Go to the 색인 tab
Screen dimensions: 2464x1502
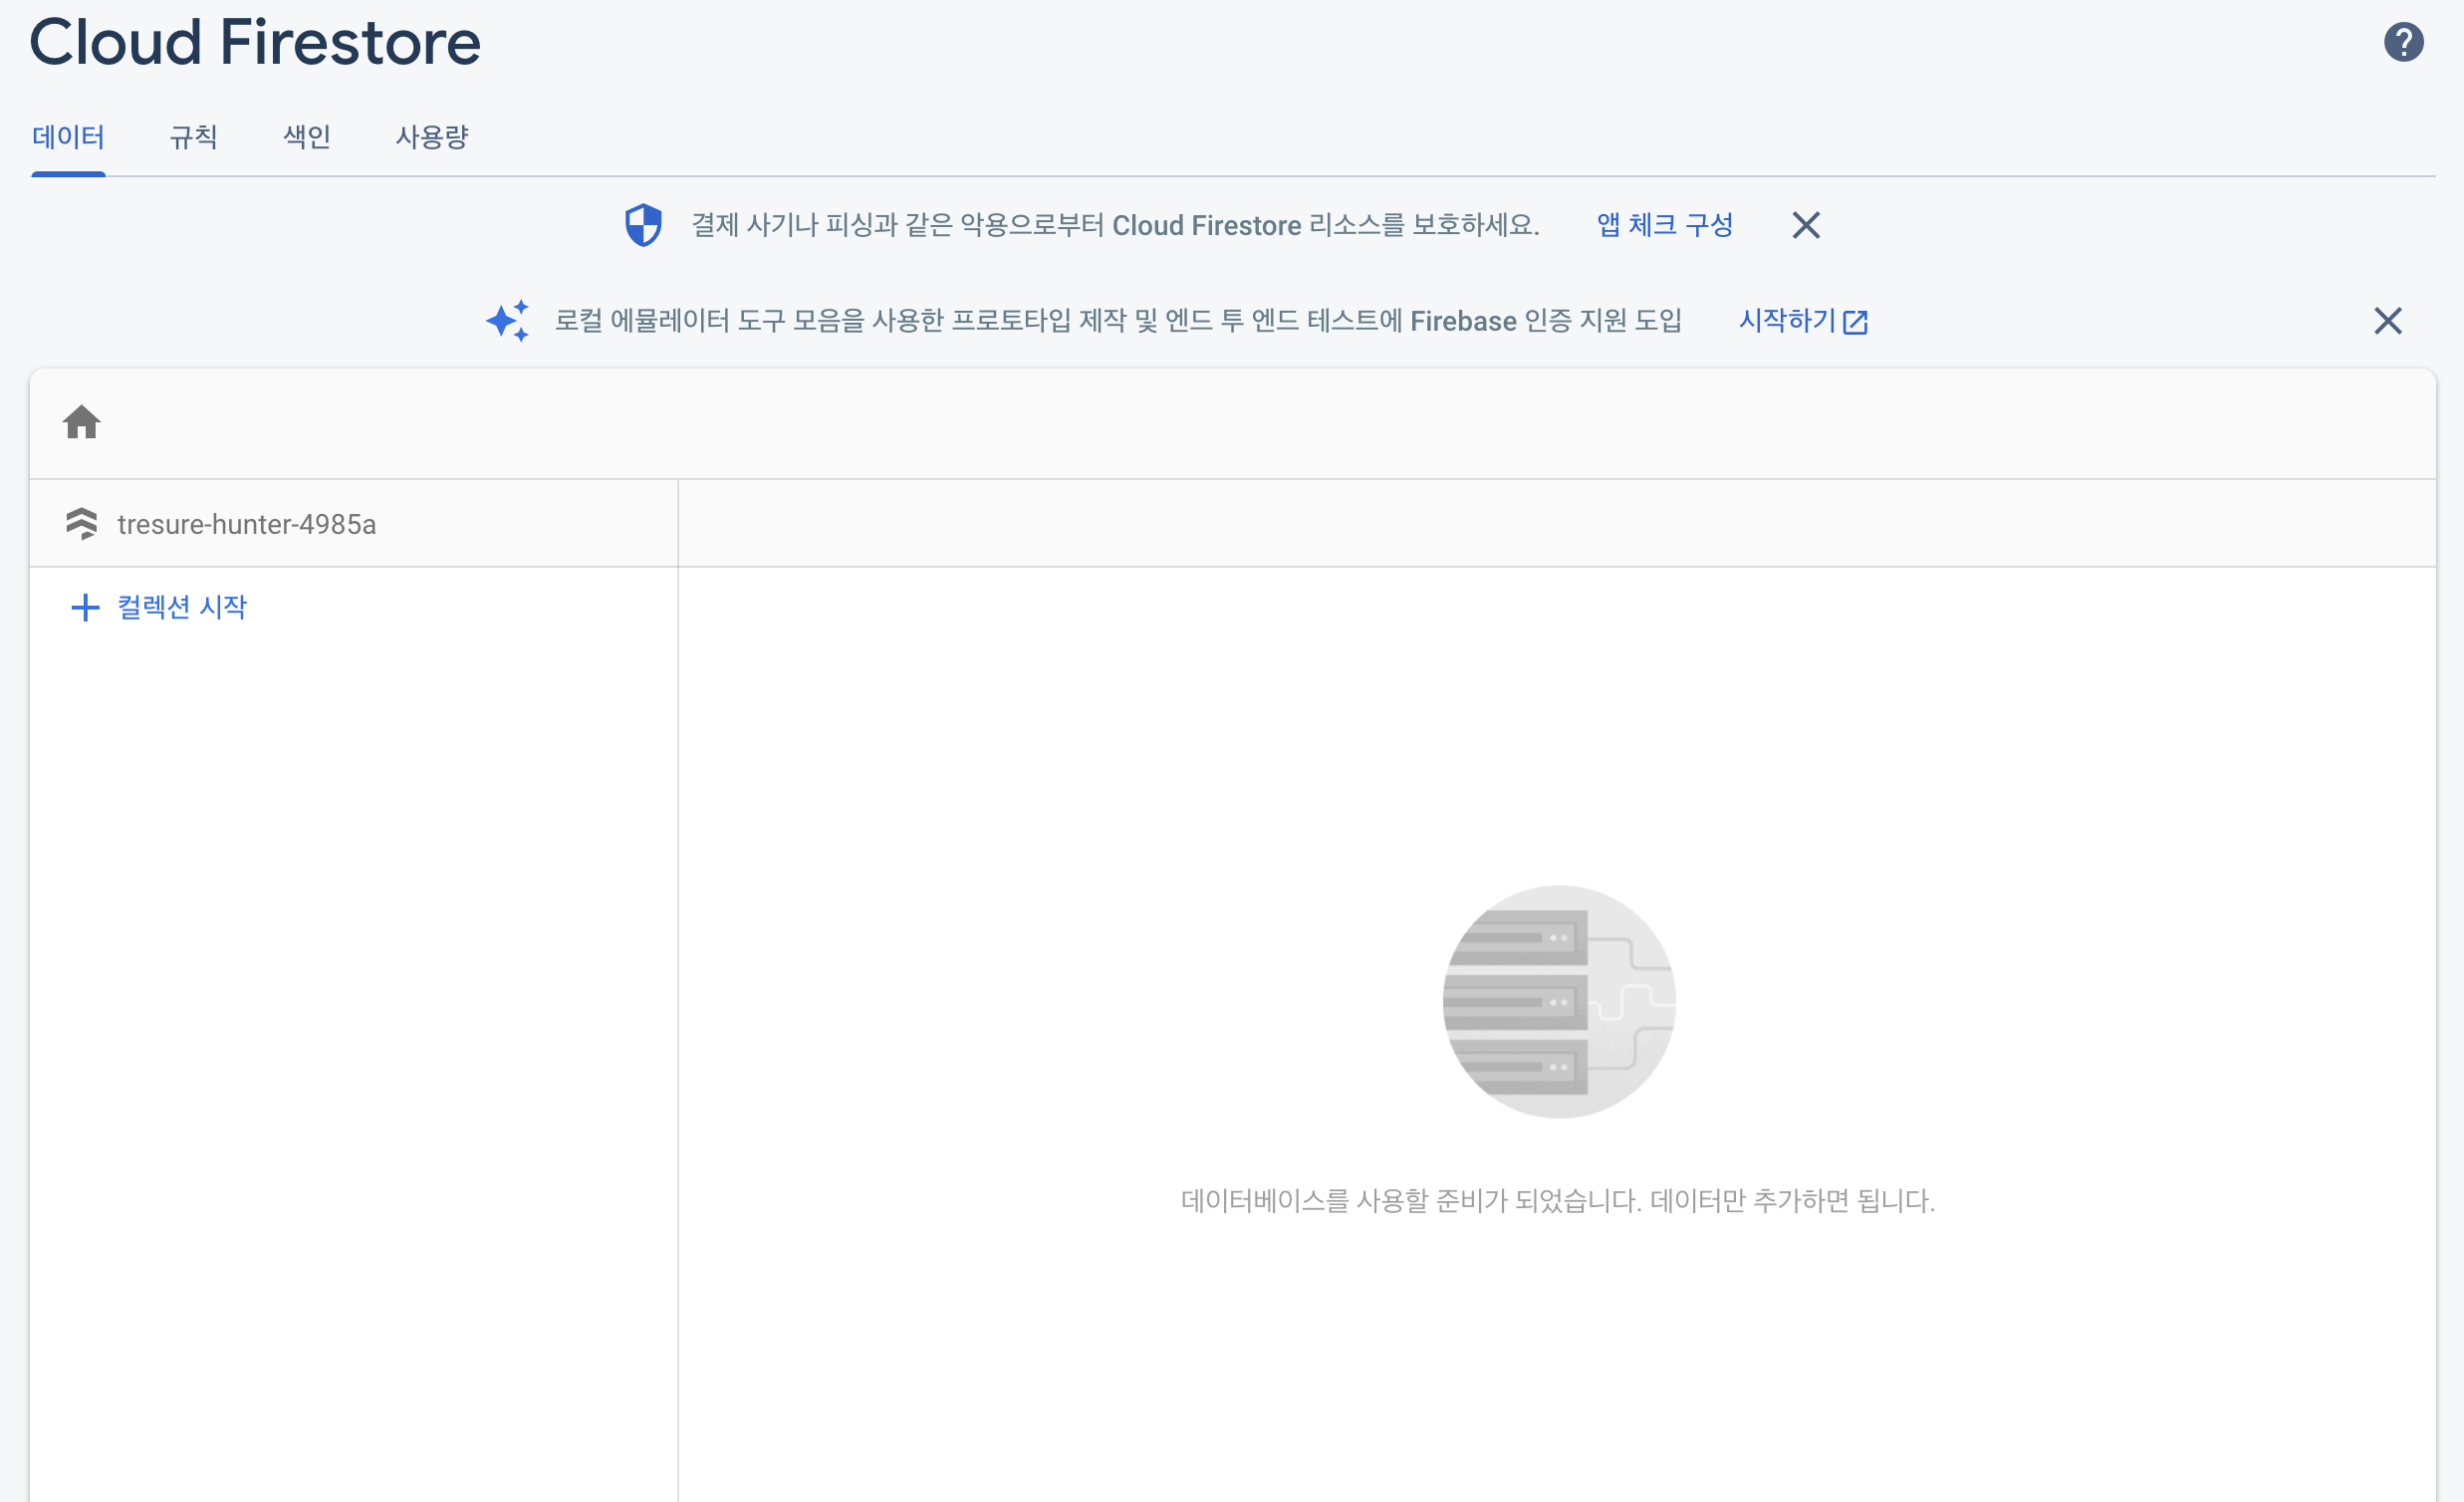[x=307, y=137]
